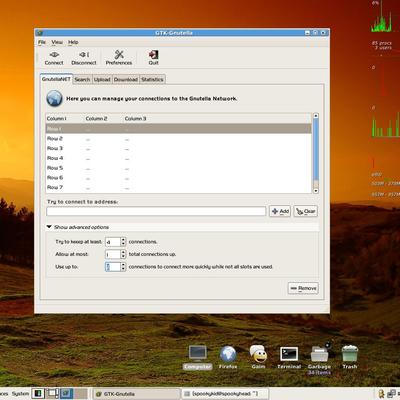Image resolution: width=400 pixels, height=400 pixels.
Task: Switch to the Statistics tab
Action: click(152, 79)
